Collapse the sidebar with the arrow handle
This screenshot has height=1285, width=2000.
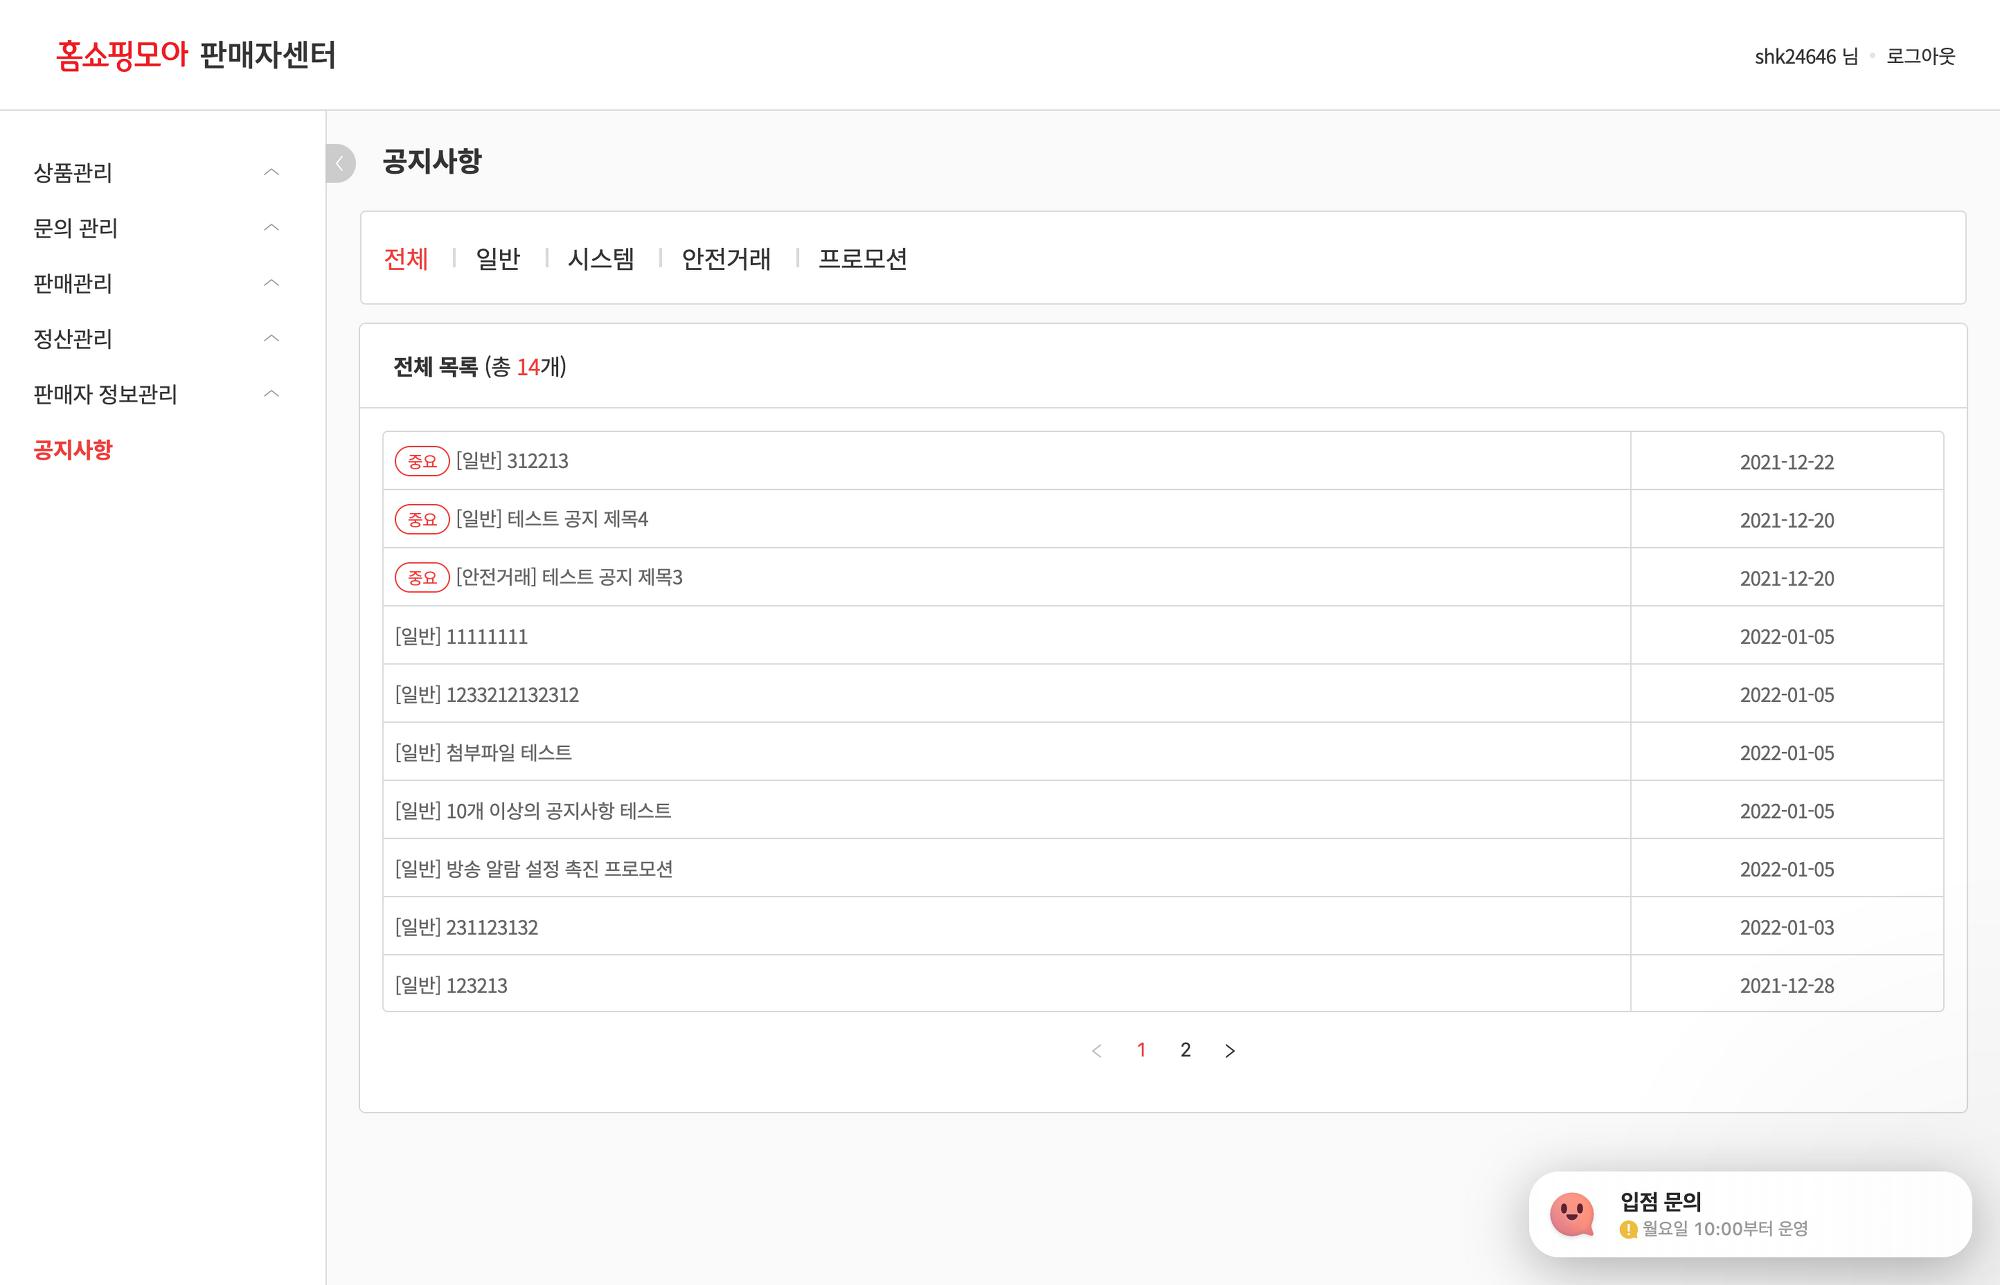coord(340,163)
